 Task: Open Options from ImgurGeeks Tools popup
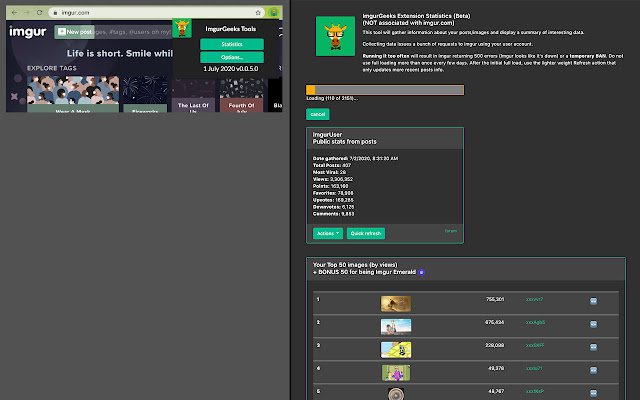(232, 57)
